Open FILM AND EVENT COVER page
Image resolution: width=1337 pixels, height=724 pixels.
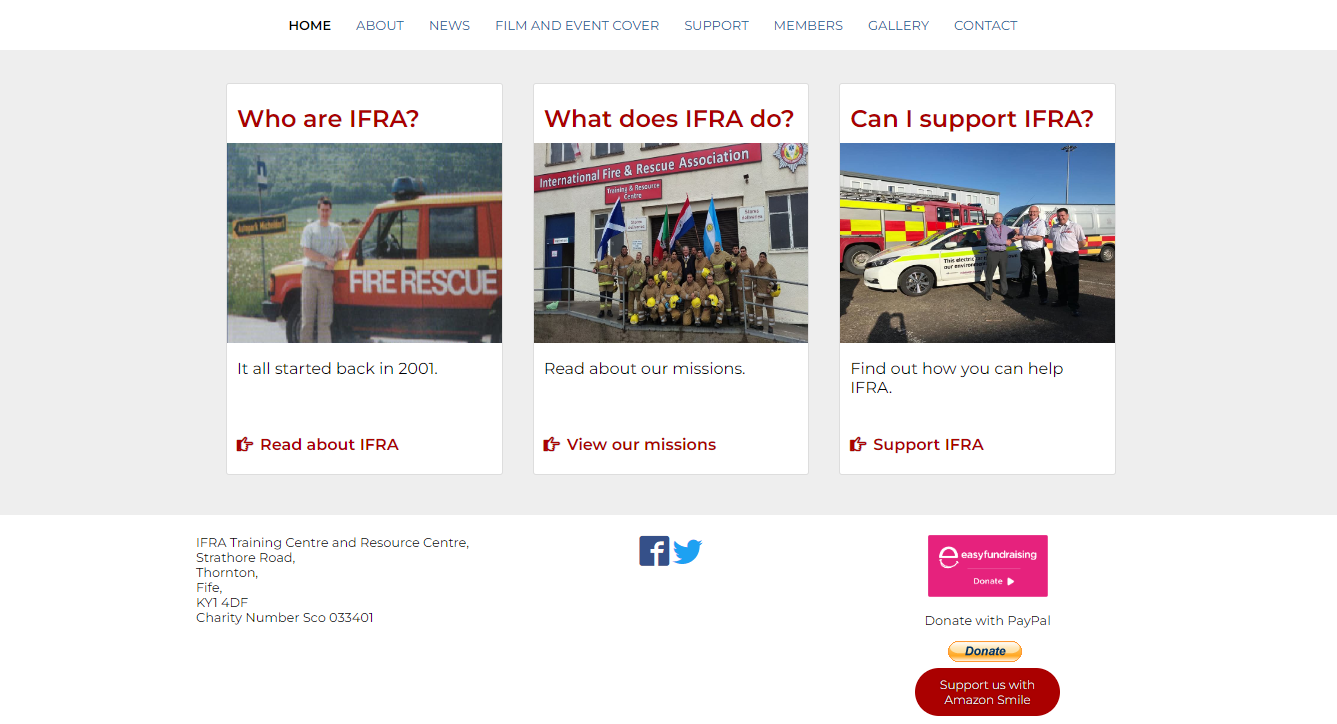tap(577, 25)
